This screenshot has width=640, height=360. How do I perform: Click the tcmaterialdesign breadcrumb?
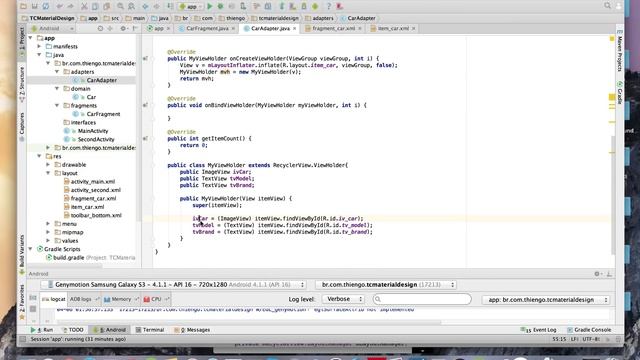point(275,18)
